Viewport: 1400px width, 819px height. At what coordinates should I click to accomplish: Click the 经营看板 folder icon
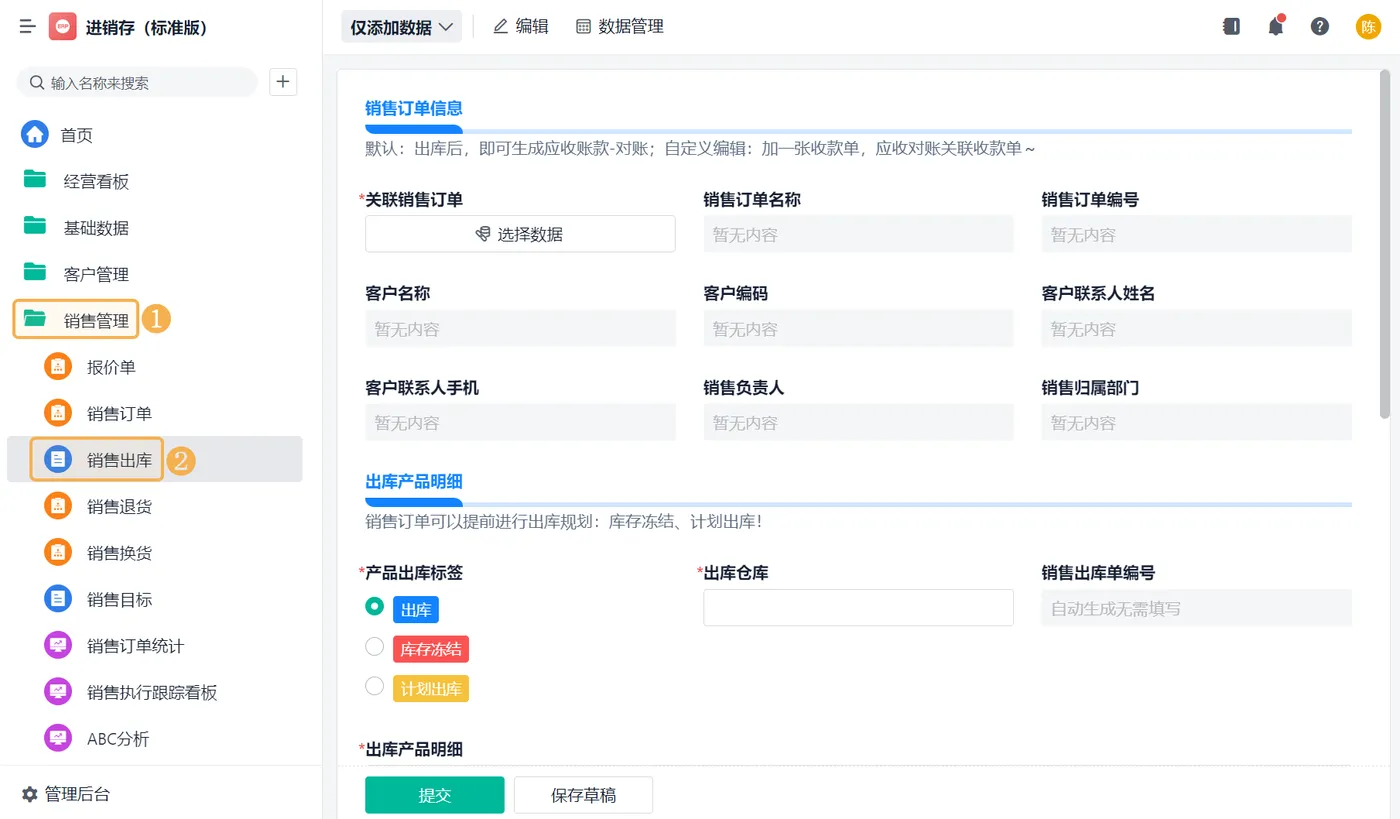pos(35,180)
